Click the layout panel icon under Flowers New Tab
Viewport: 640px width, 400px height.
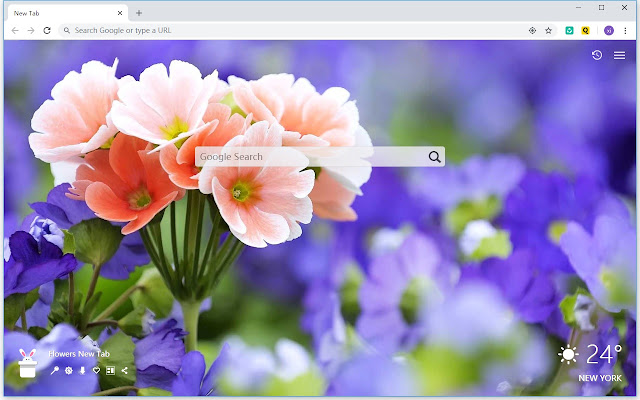pos(110,371)
